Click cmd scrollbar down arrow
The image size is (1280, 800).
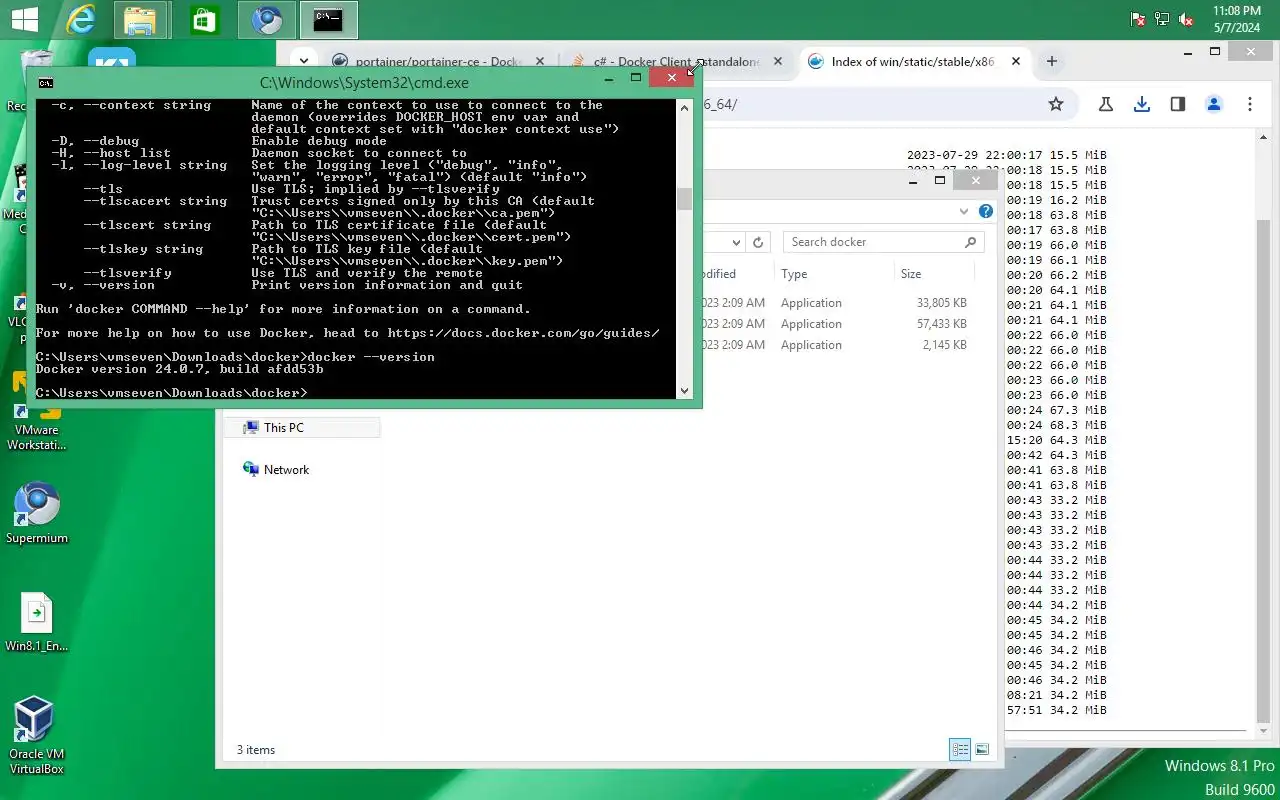685,391
